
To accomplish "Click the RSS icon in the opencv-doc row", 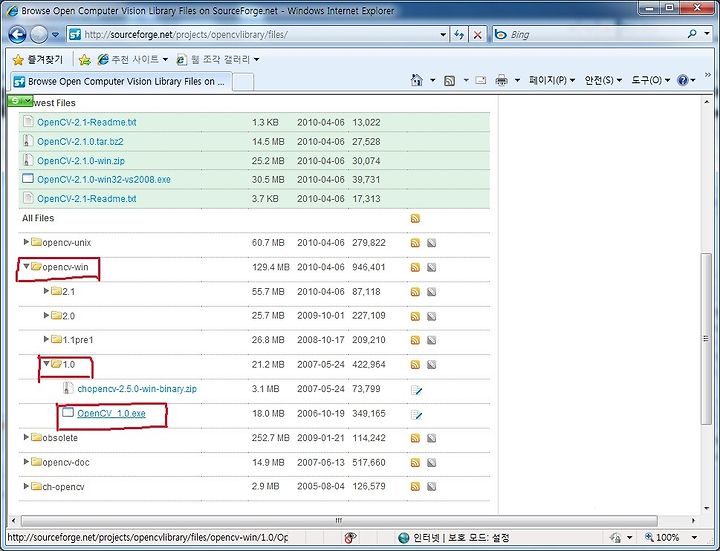I will [x=415, y=462].
